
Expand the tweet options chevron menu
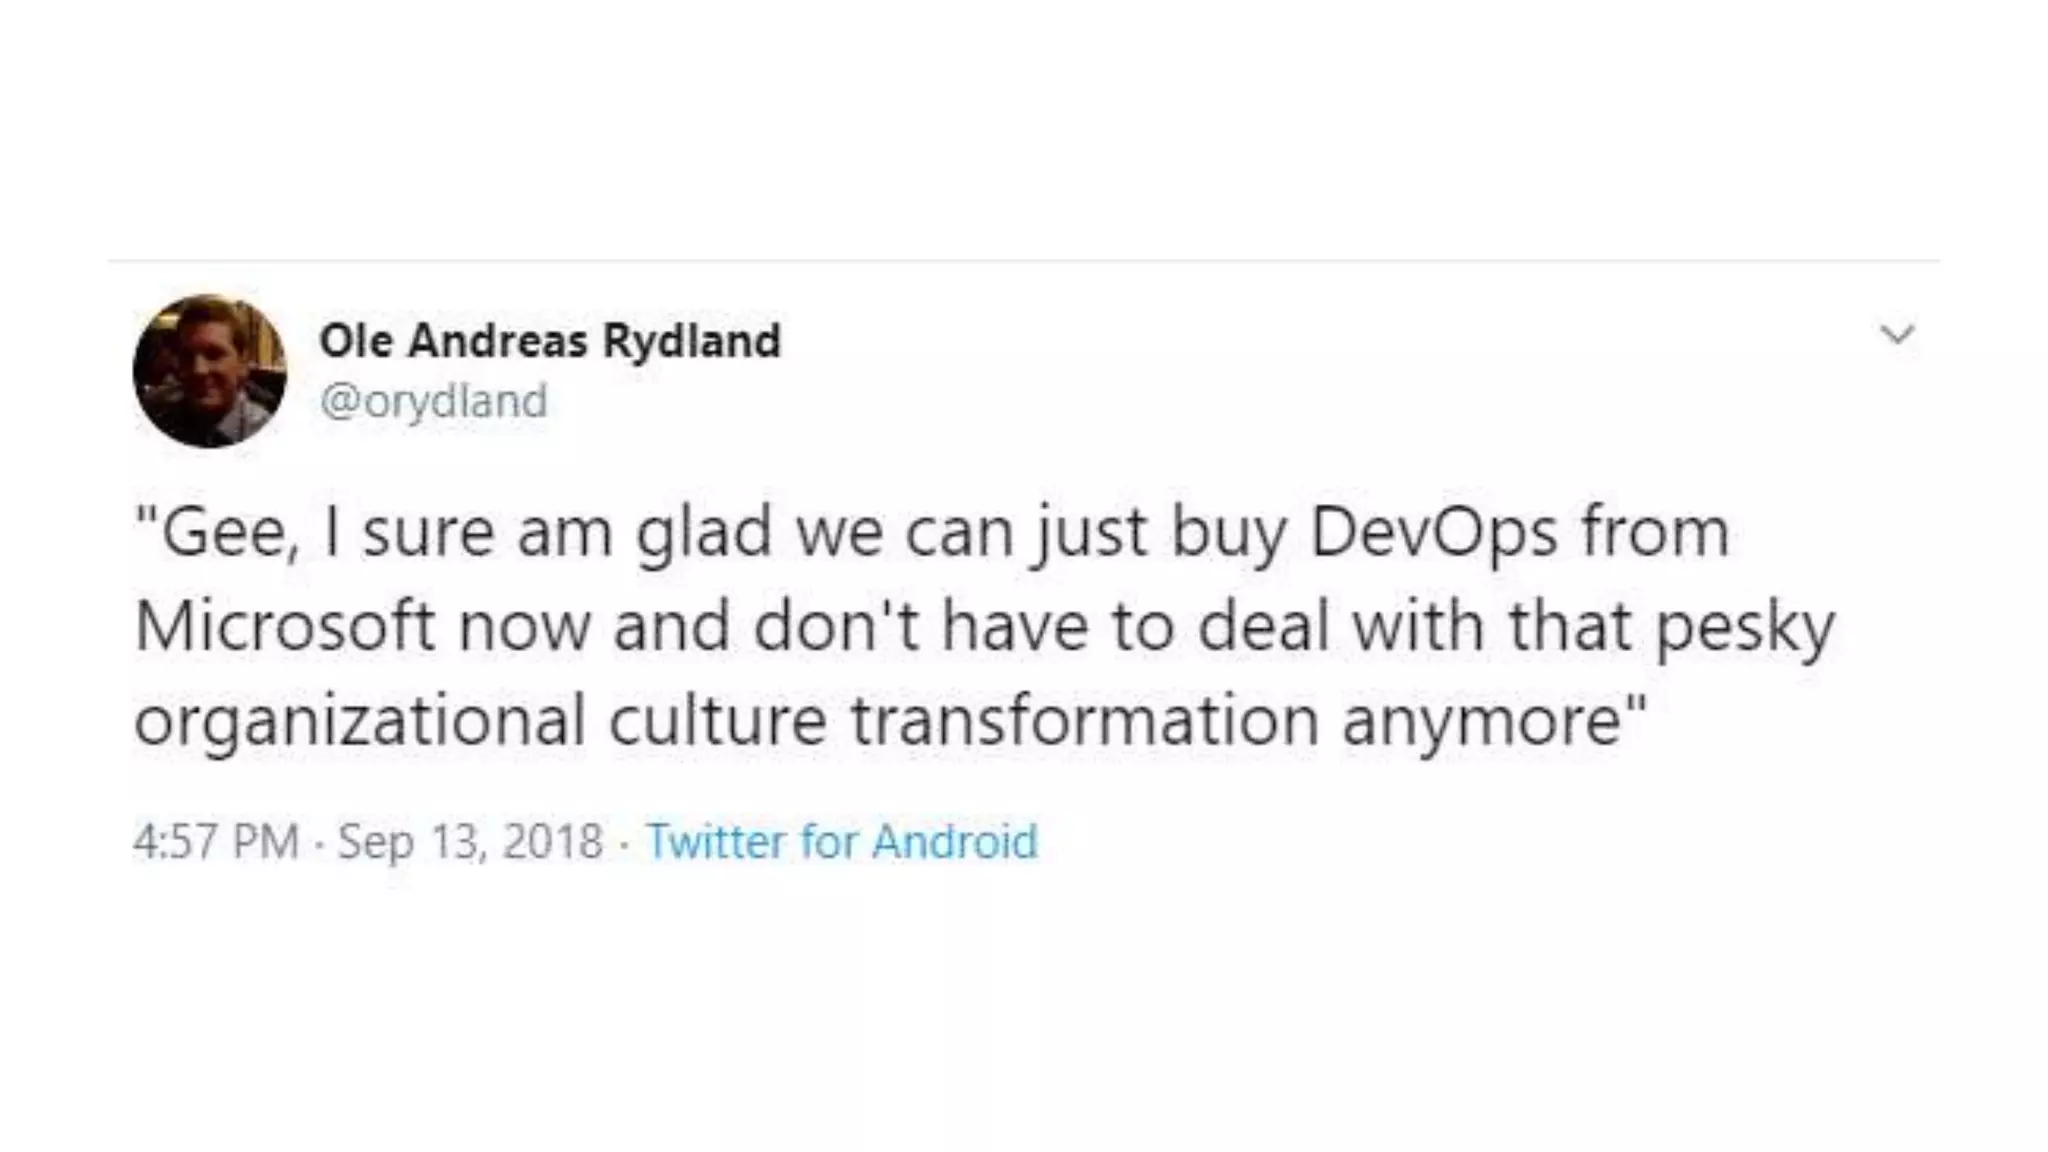1897,334
